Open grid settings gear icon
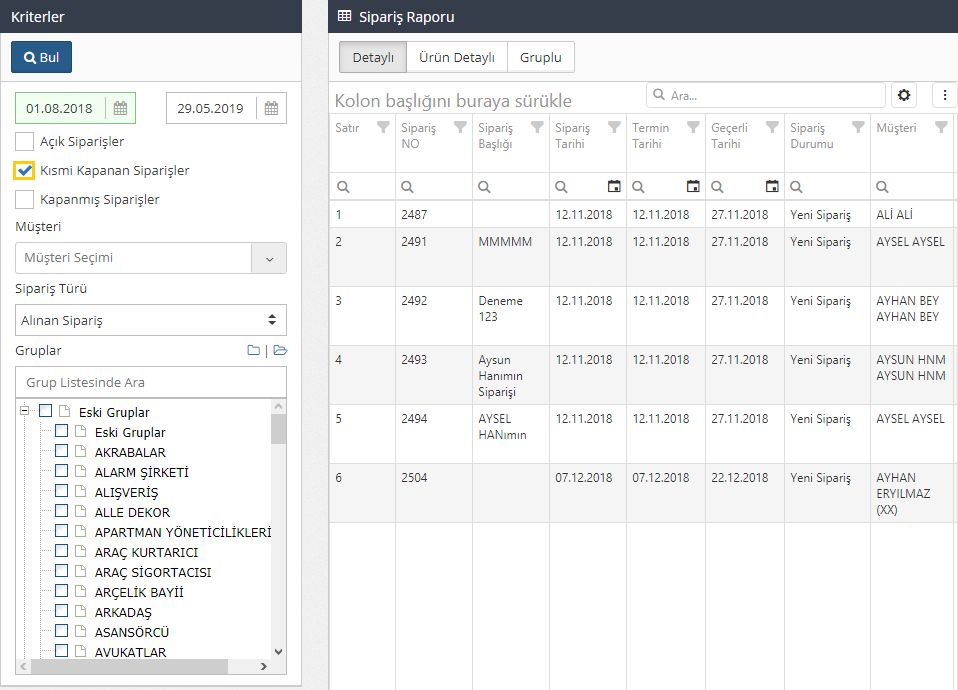The height and width of the screenshot is (690, 958). point(904,95)
